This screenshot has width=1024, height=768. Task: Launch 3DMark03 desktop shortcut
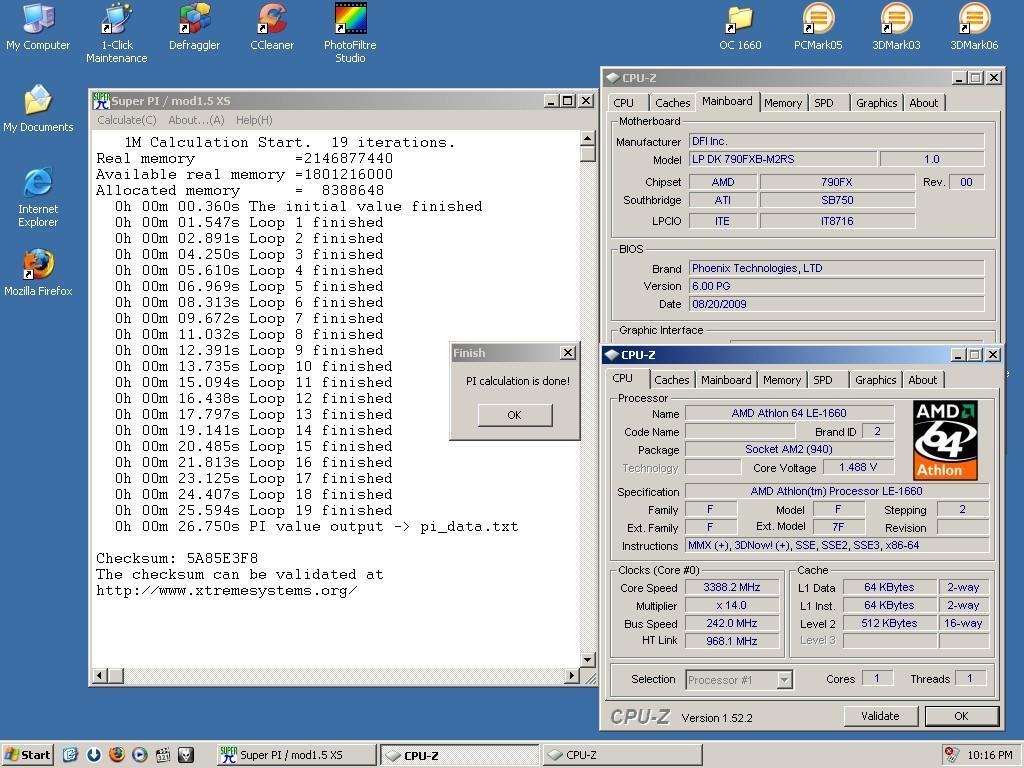(896, 27)
